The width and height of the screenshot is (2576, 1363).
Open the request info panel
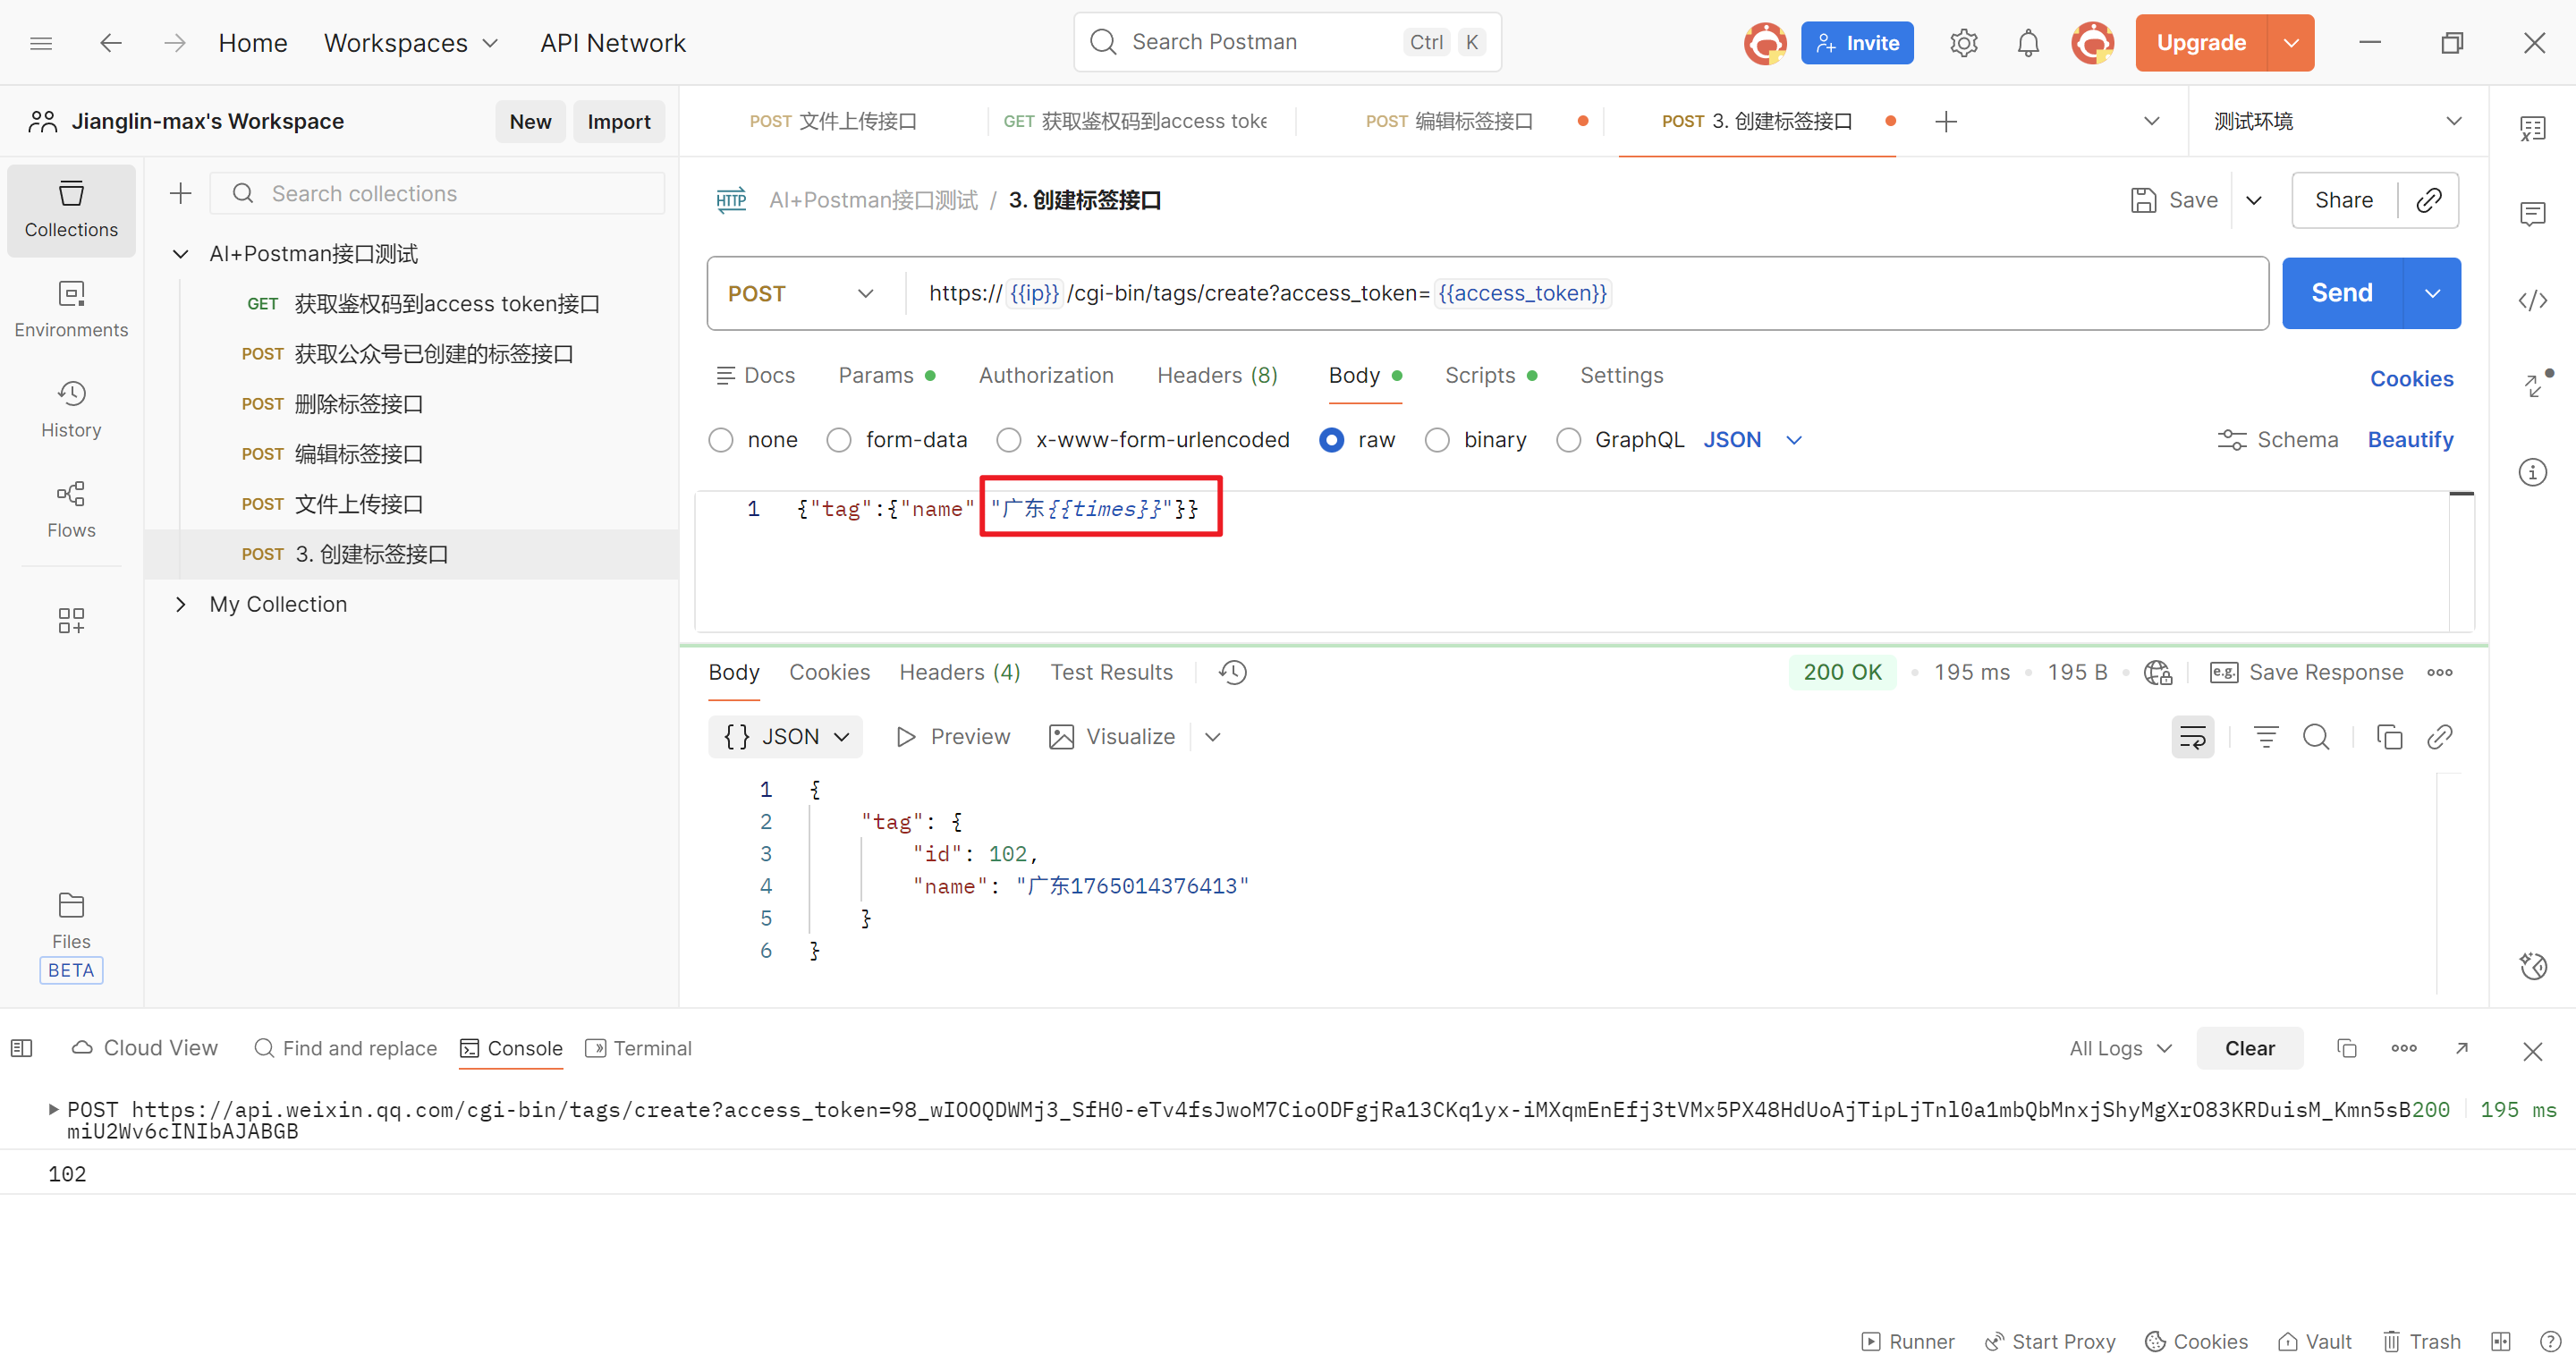[x=2532, y=472]
